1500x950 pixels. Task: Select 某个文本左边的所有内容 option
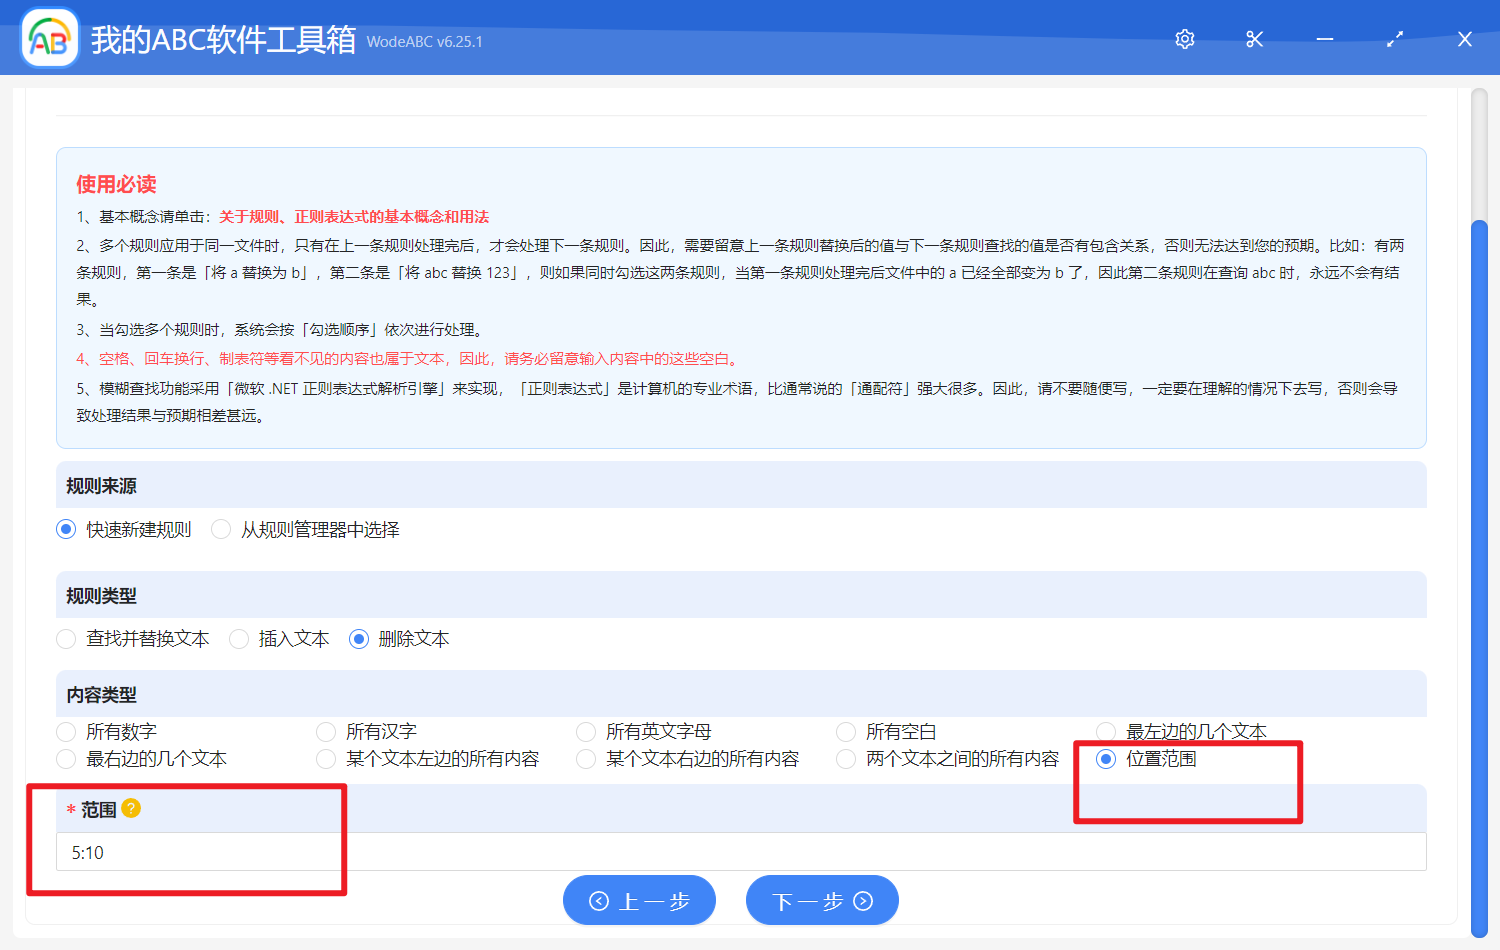[325, 759]
